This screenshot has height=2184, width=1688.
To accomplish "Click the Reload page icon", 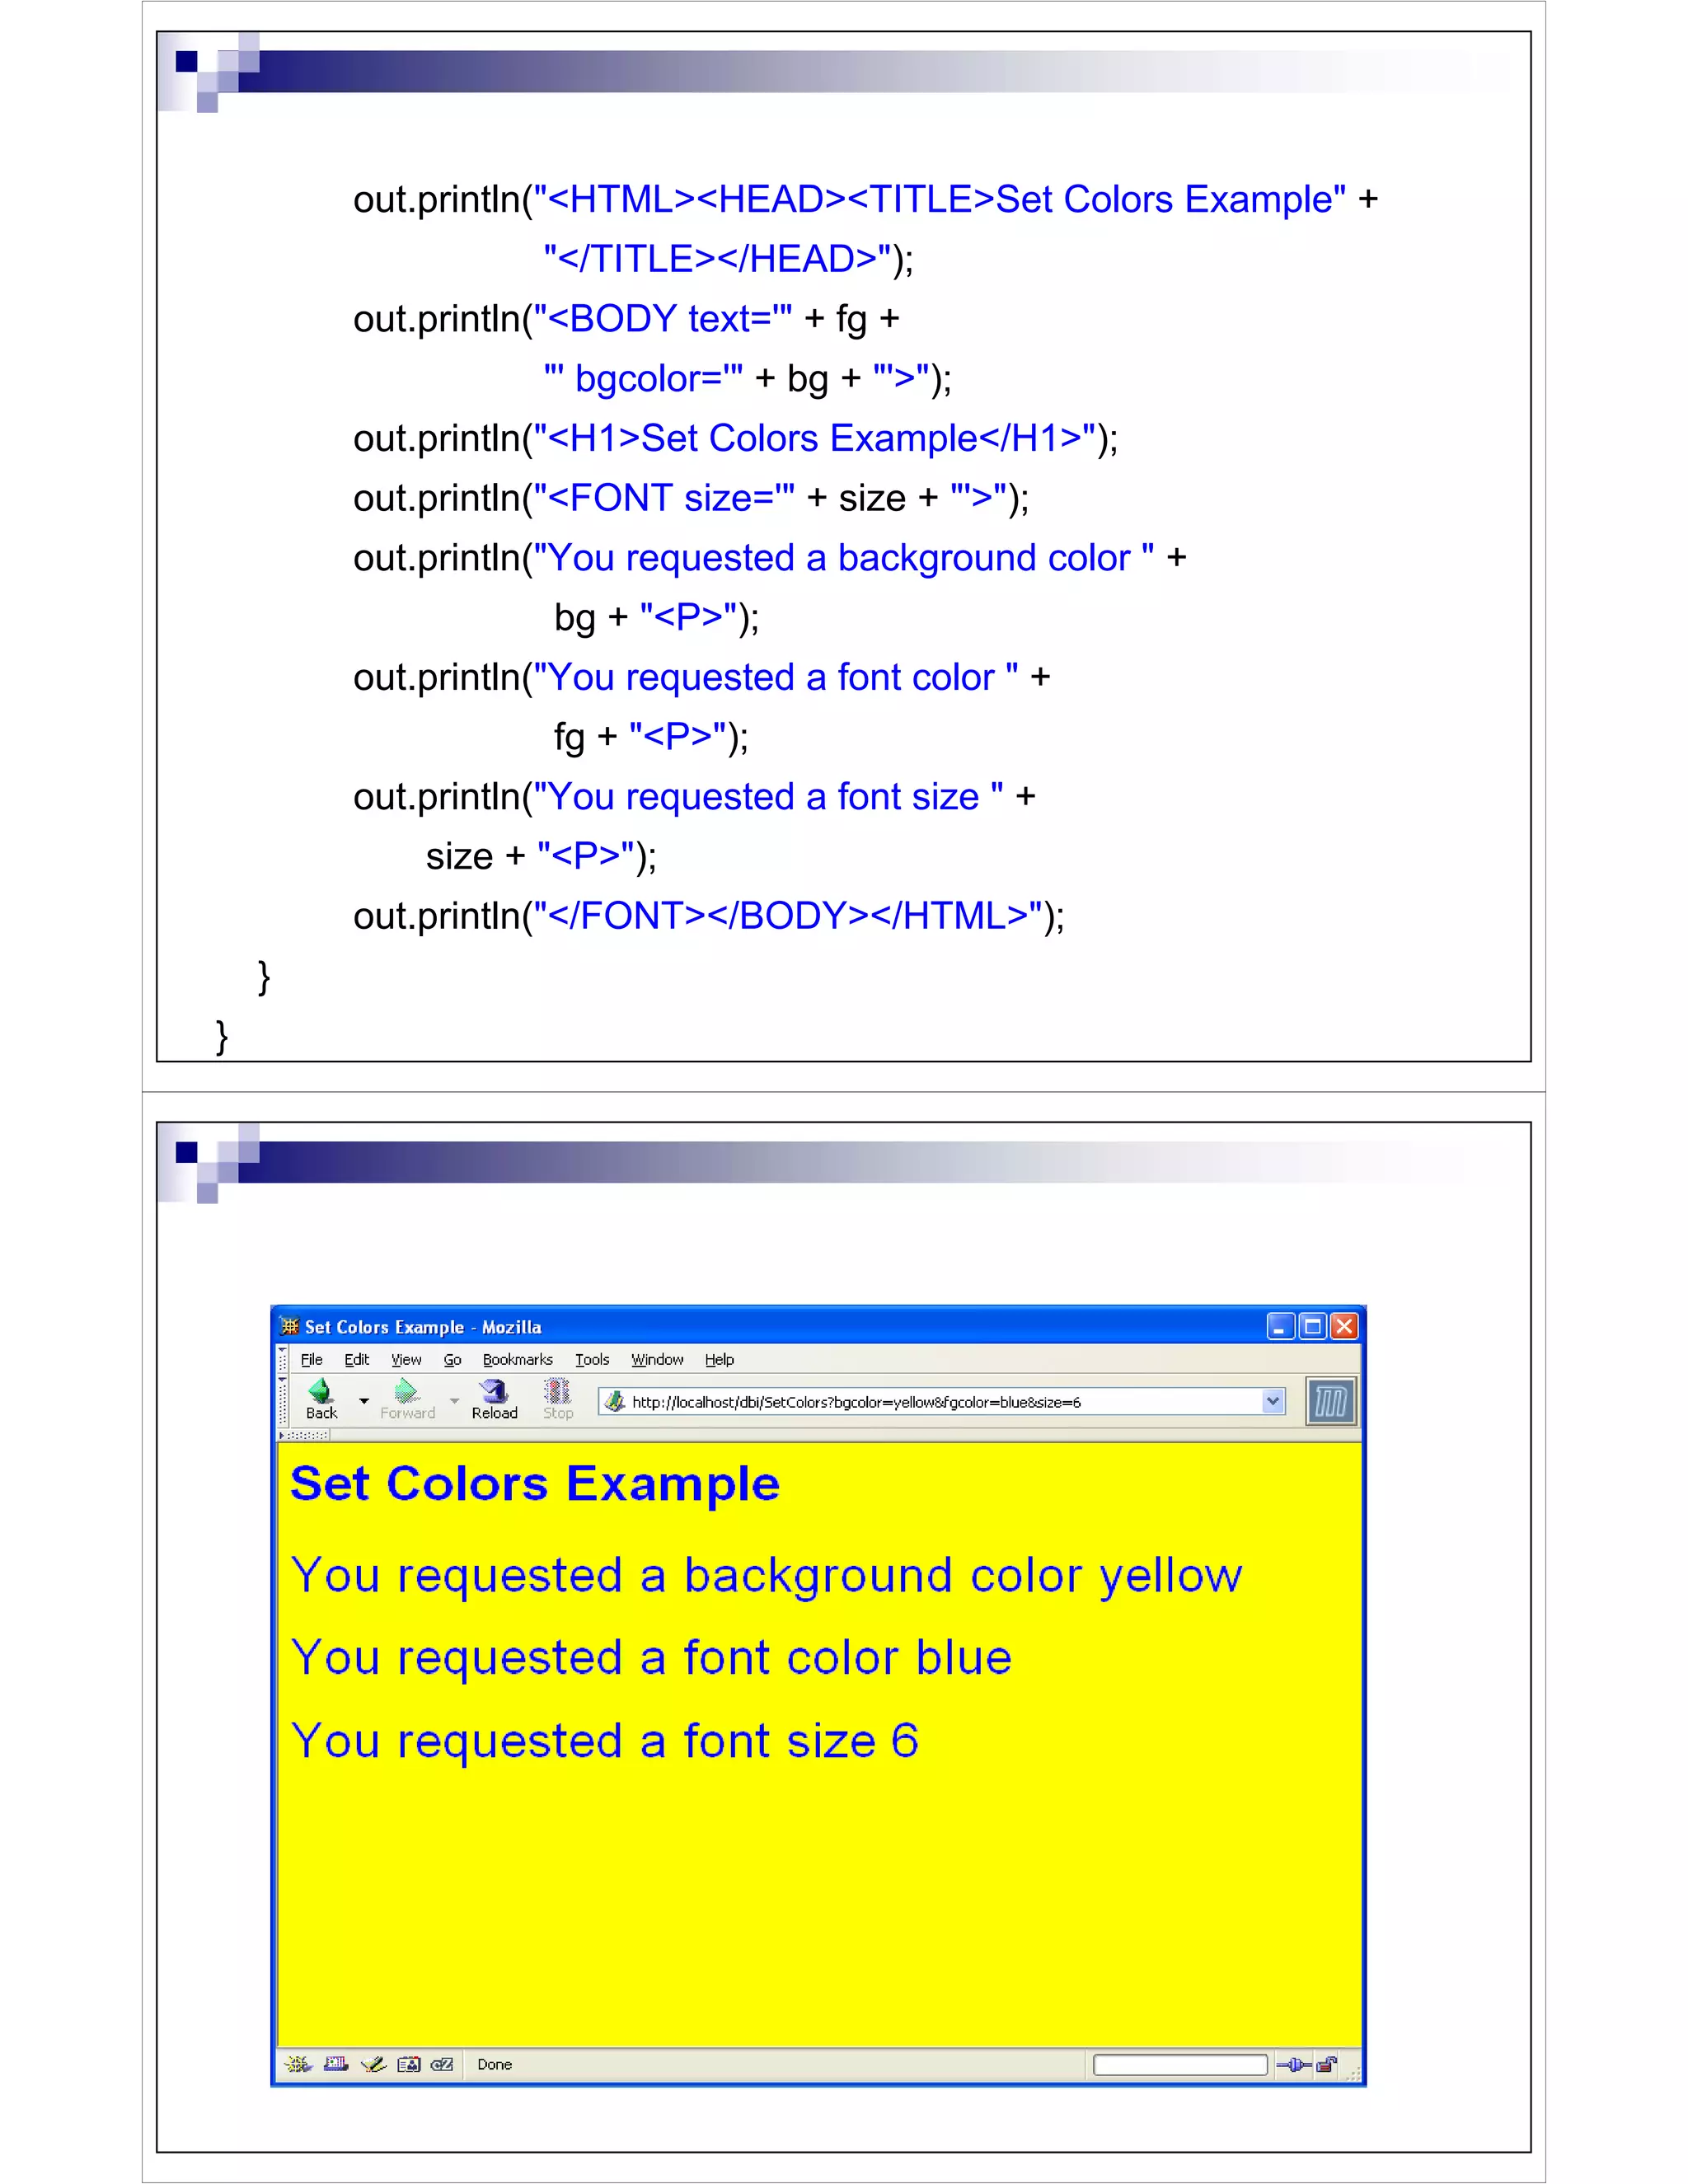I will pos(494,1392).
